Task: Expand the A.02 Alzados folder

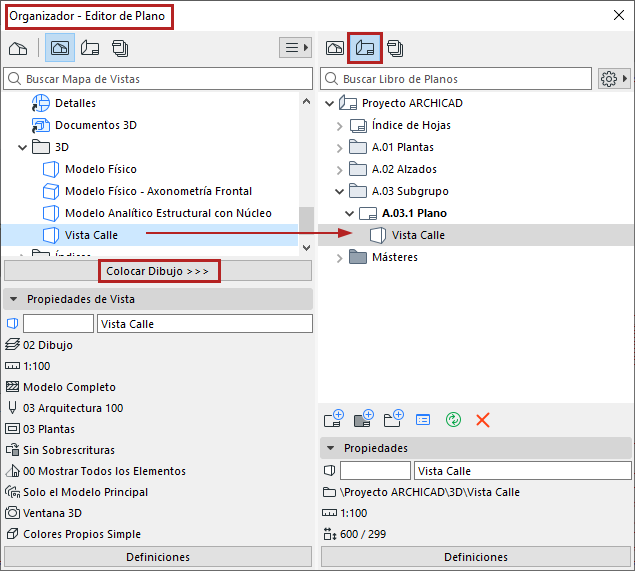Action: pos(339,170)
